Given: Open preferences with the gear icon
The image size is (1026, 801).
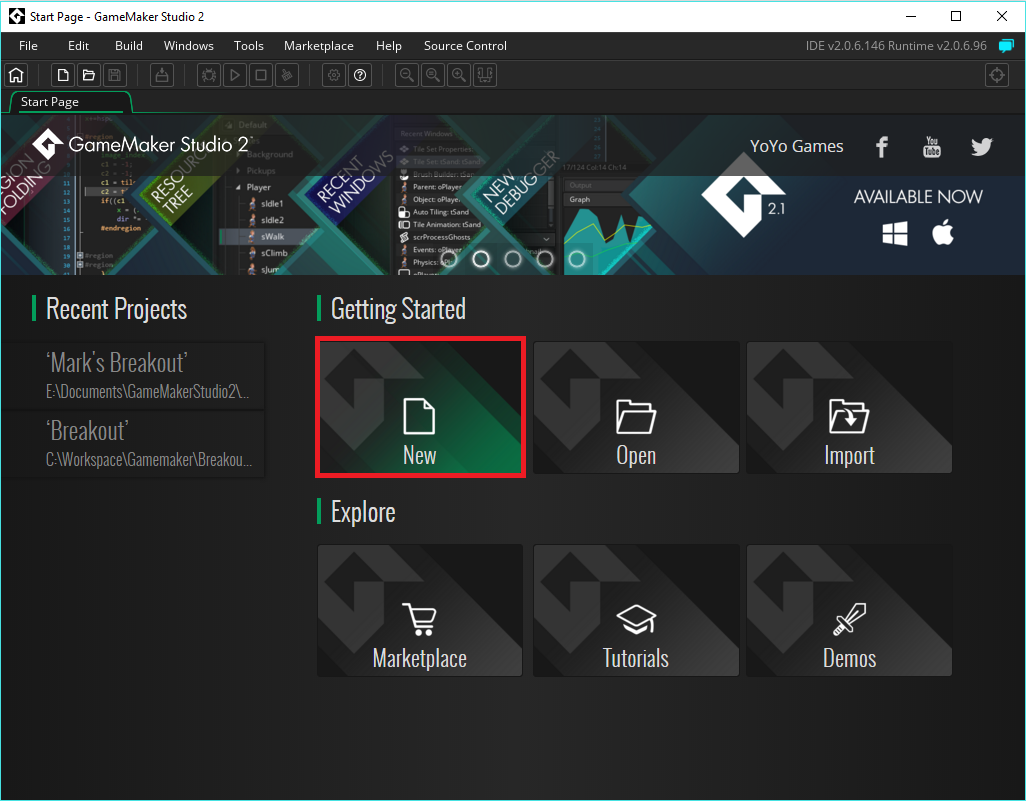Looking at the screenshot, I should click(x=334, y=74).
